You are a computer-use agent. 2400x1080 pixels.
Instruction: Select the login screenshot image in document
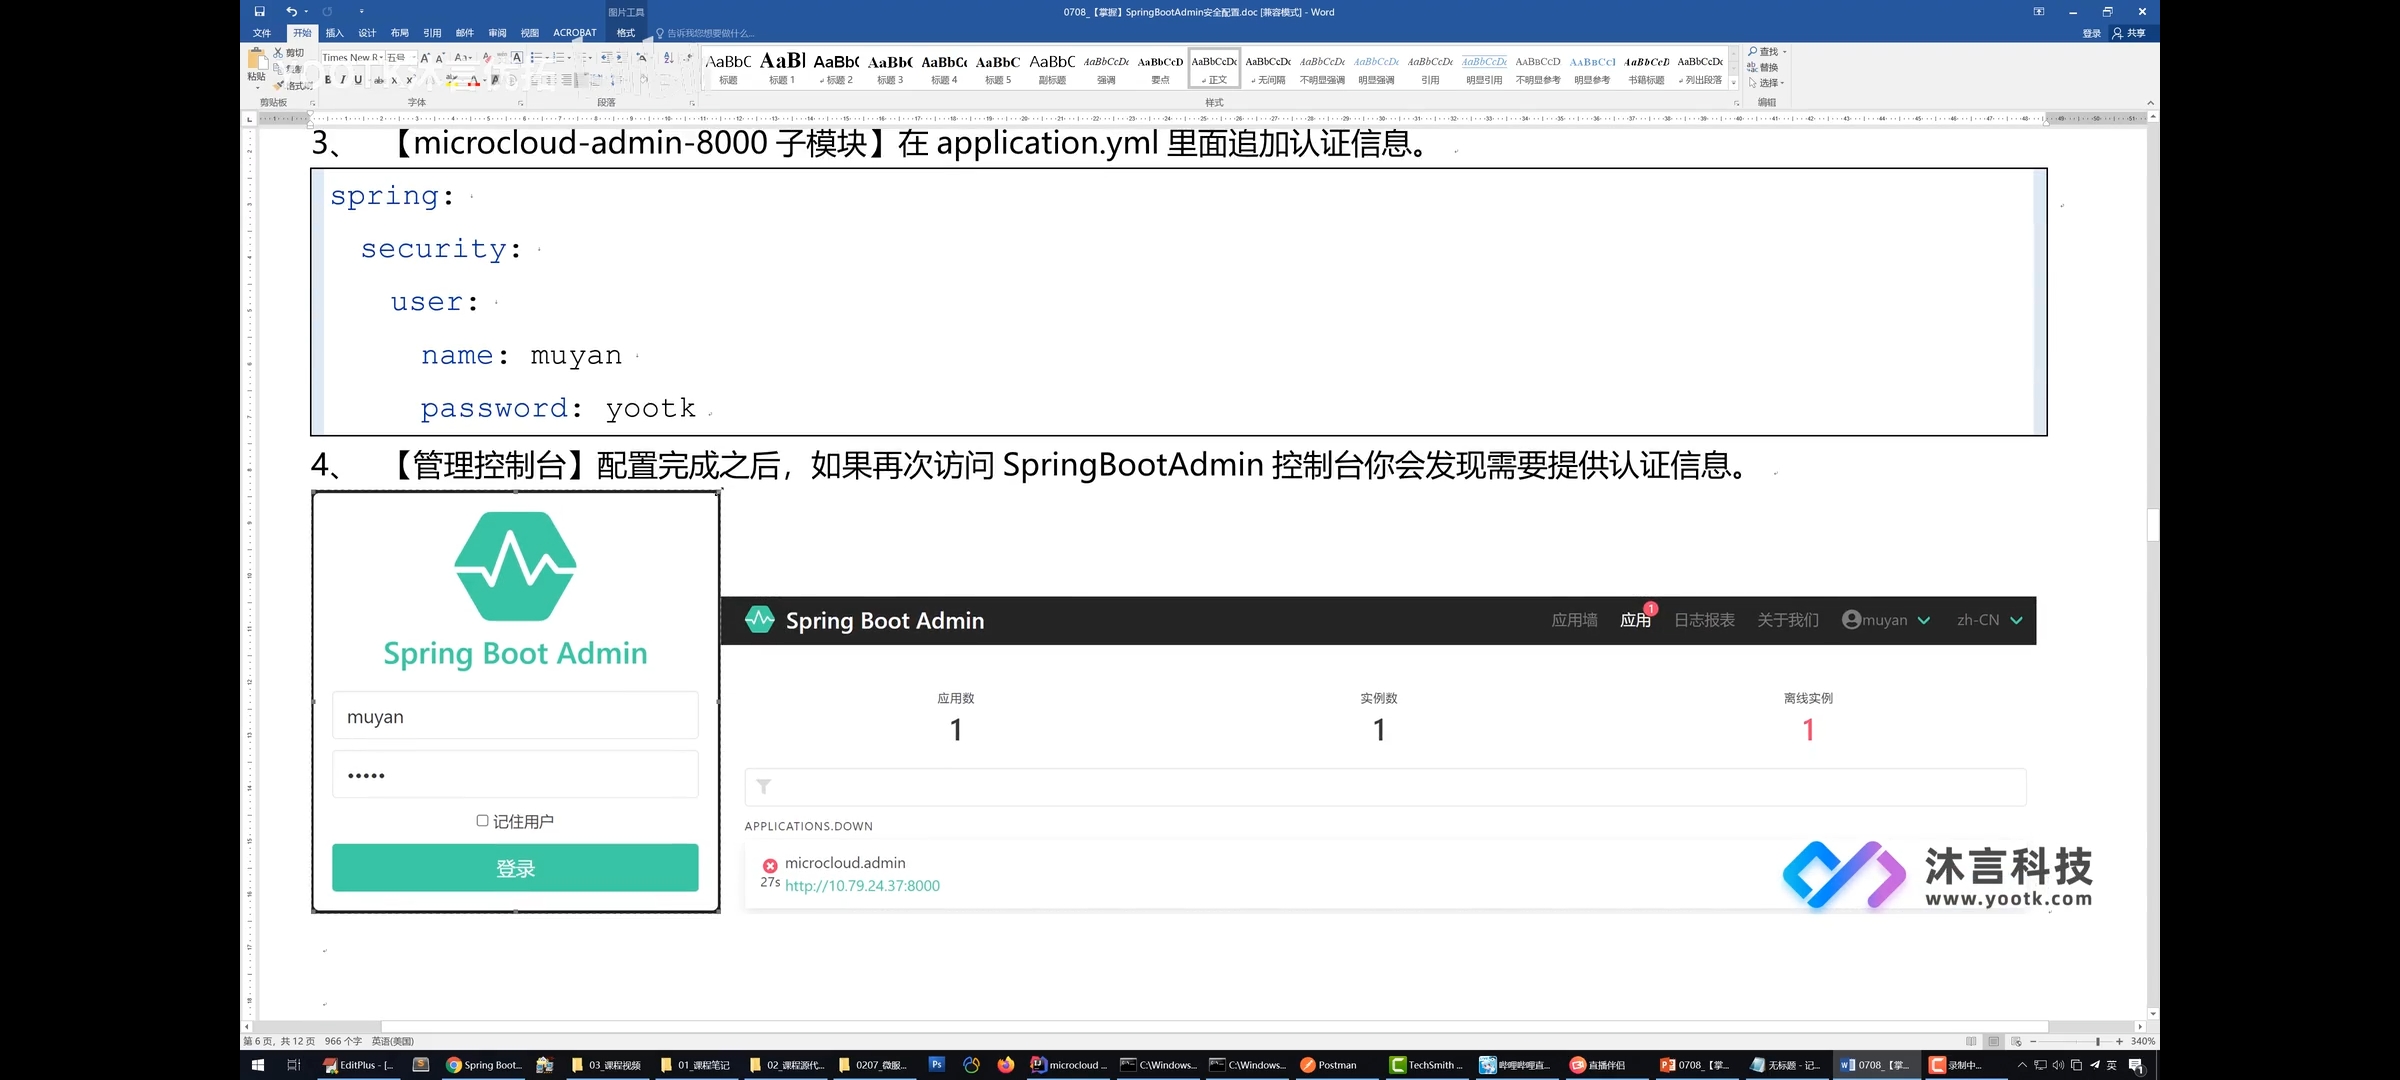516,701
